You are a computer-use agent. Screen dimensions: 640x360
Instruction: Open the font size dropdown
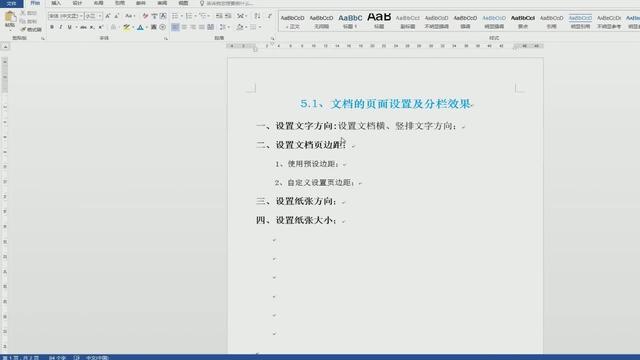click(x=100, y=16)
